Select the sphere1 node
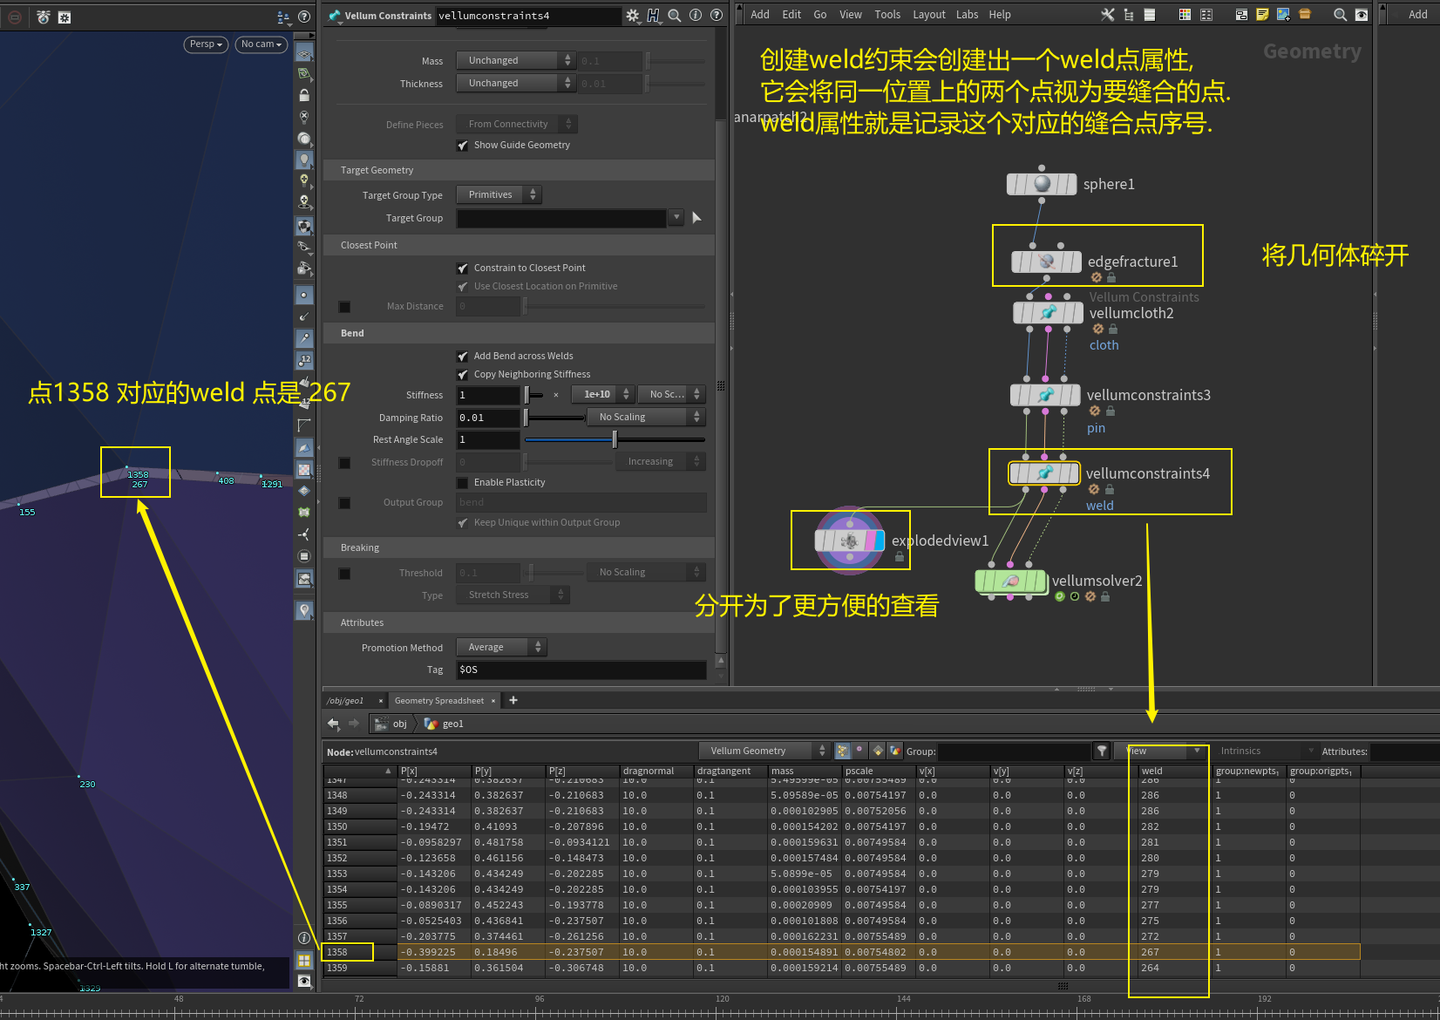The width and height of the screenshot is (1440, 1020). tap(1042, 184)
